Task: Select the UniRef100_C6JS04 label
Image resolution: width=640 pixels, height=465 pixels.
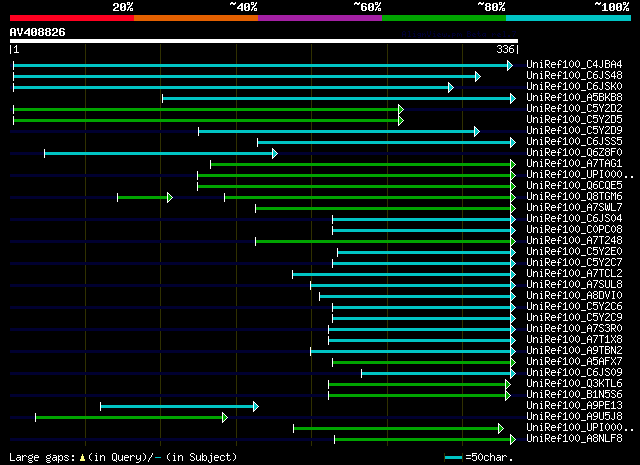Action: point(574,218)
